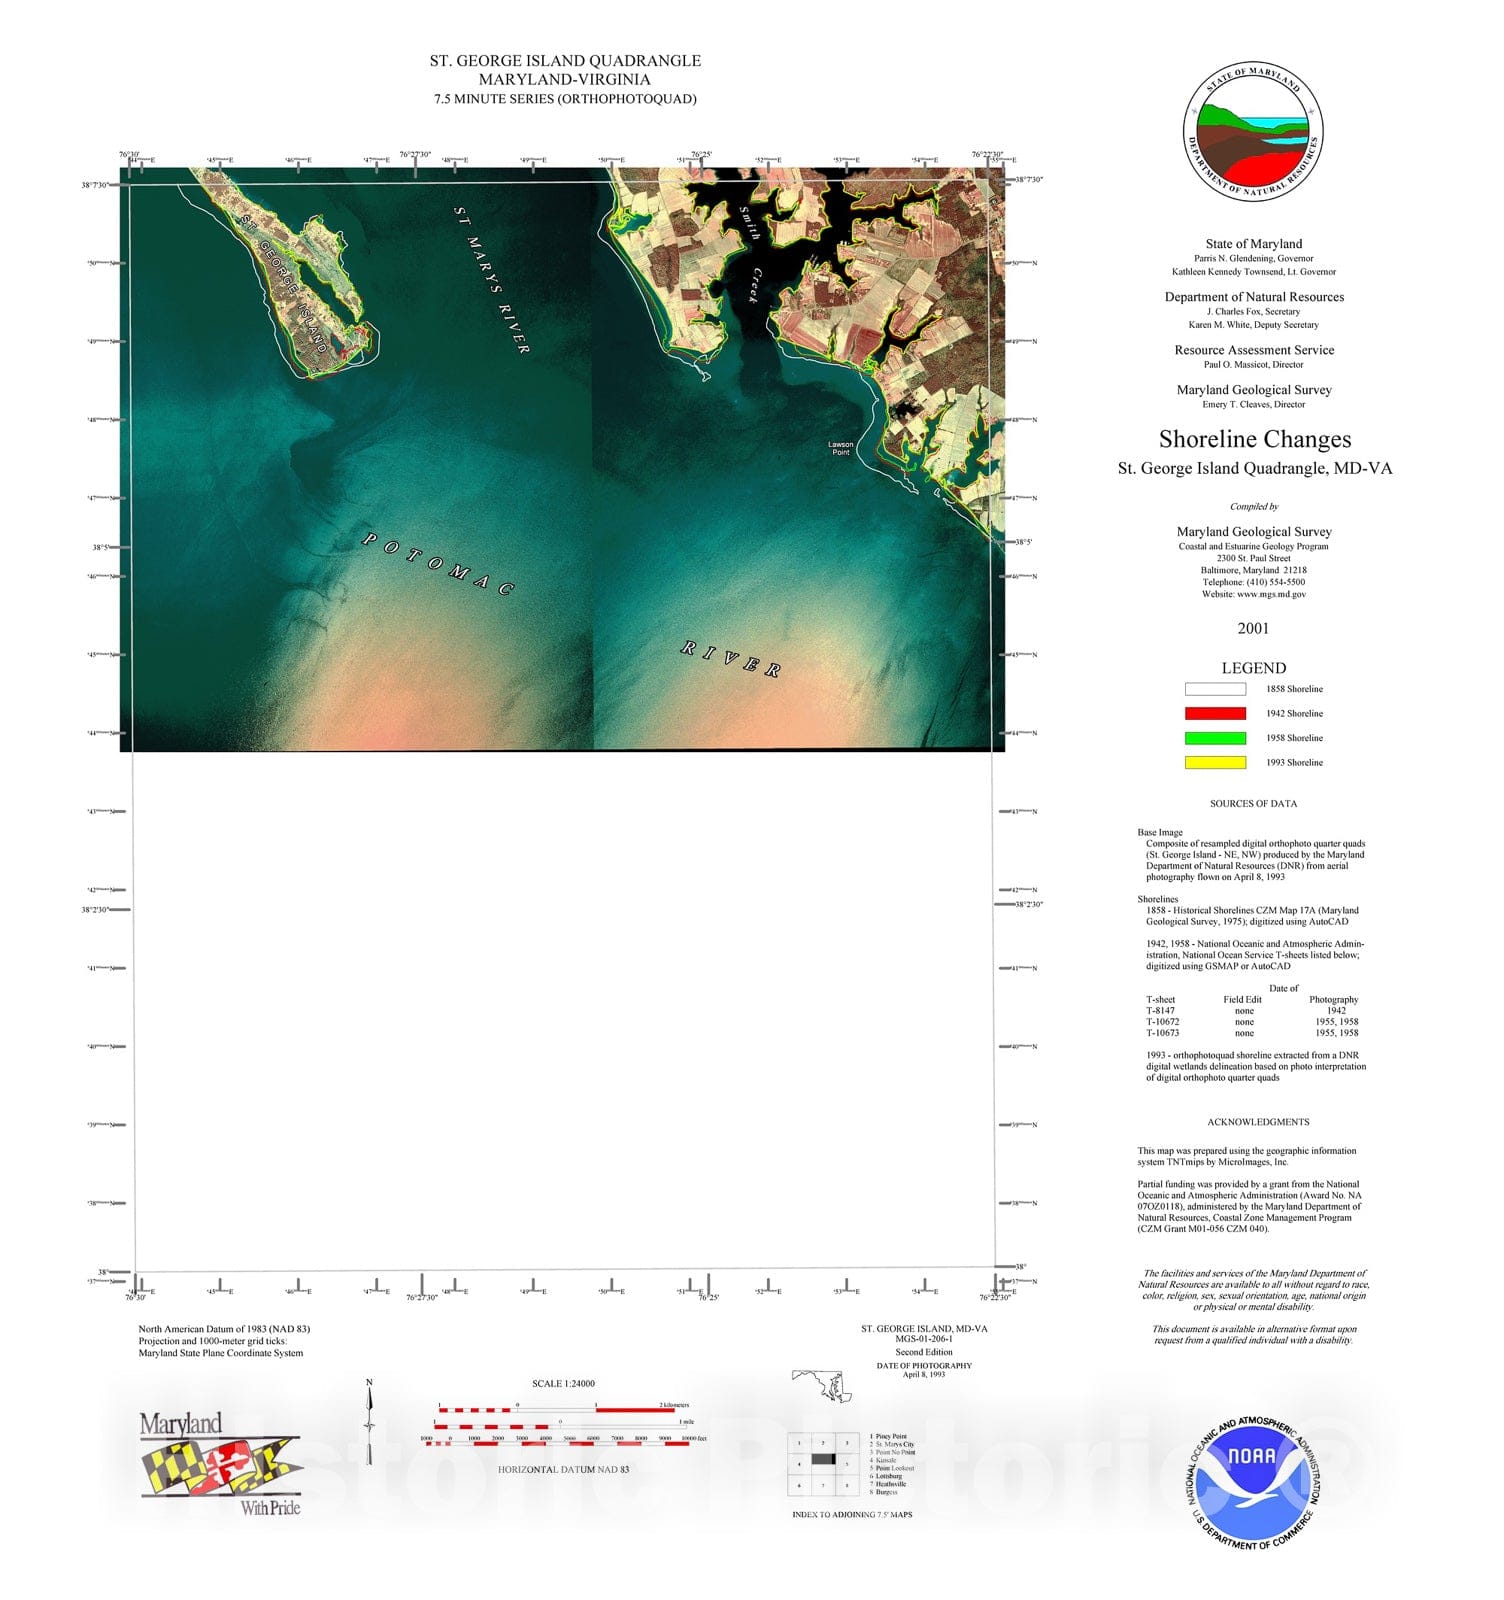Click the small Maryland state outline map
This screenshot has height=1600, width=1504.
[822, 1386]
